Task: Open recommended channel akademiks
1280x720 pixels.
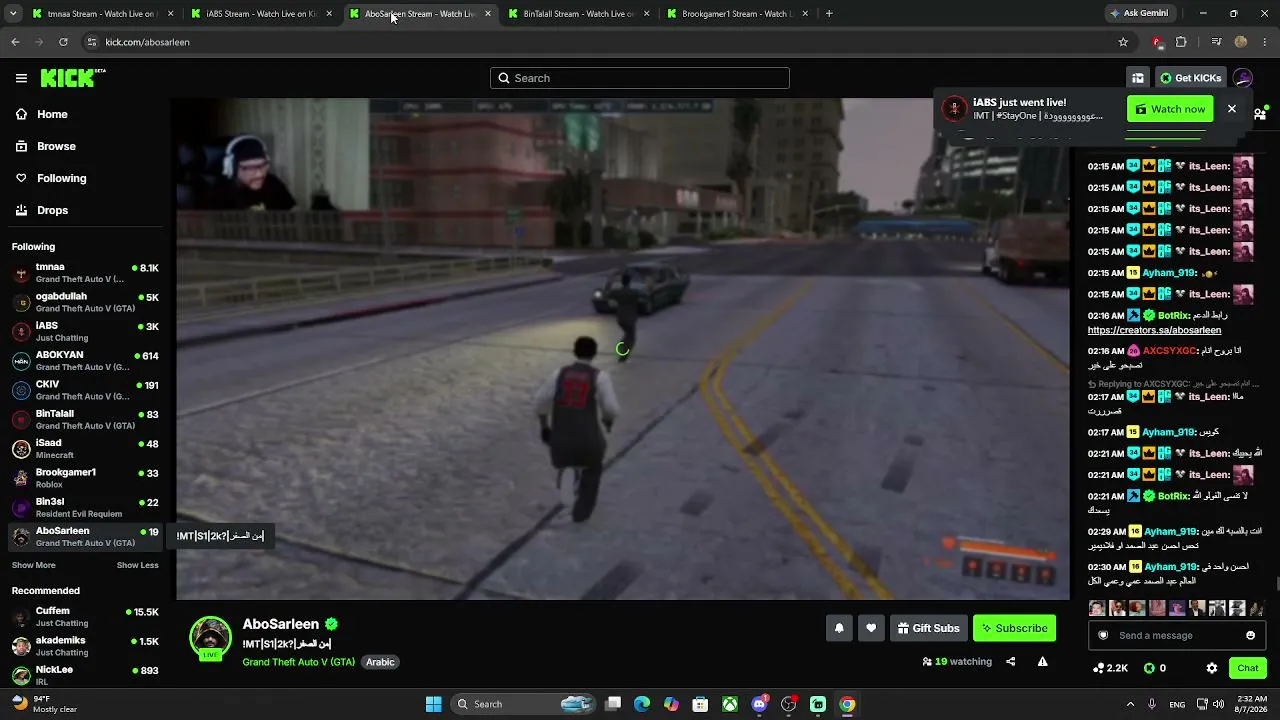Action: click(x=85, y=646)
